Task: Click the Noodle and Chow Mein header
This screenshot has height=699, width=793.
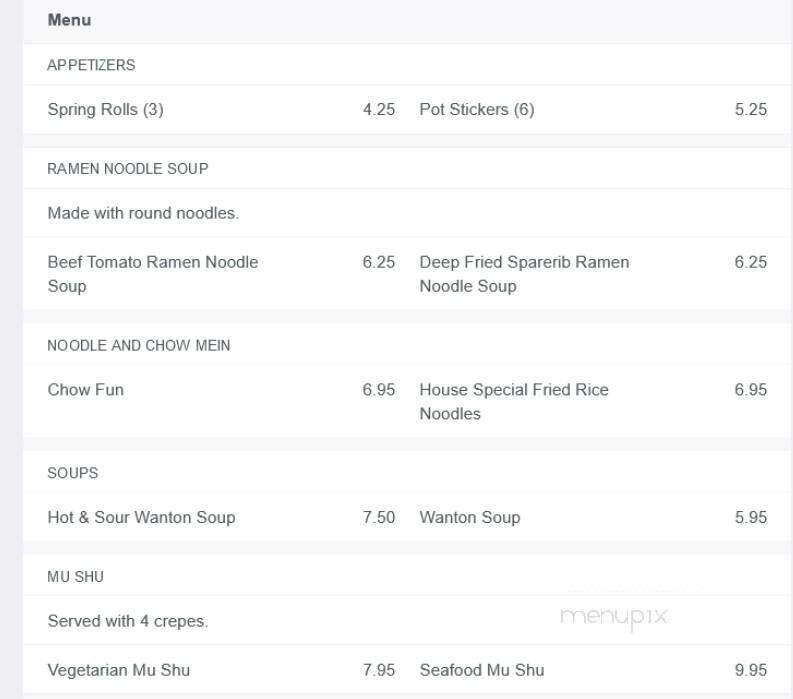Action: 139,346
